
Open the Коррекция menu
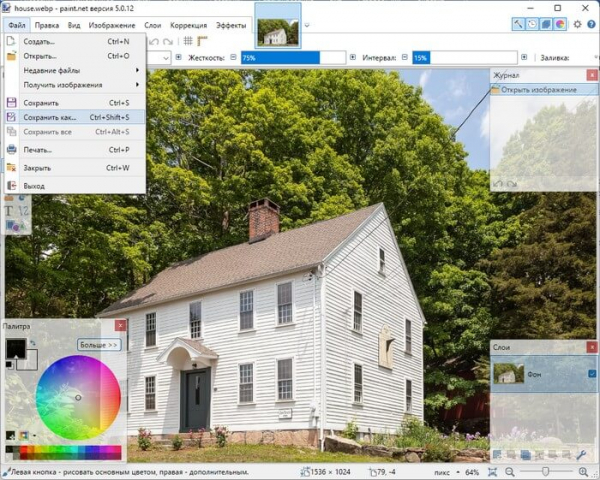tap(188, 25)
